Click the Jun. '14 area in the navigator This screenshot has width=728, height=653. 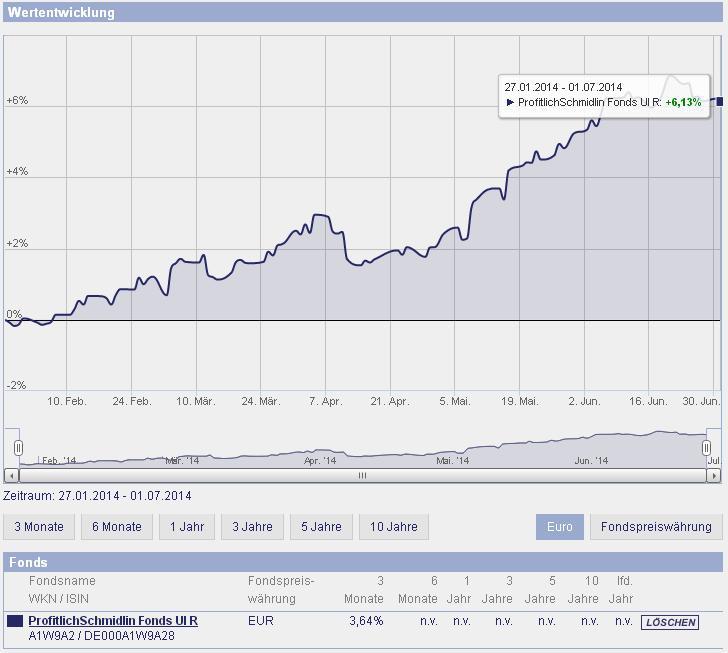pos(591,460)
